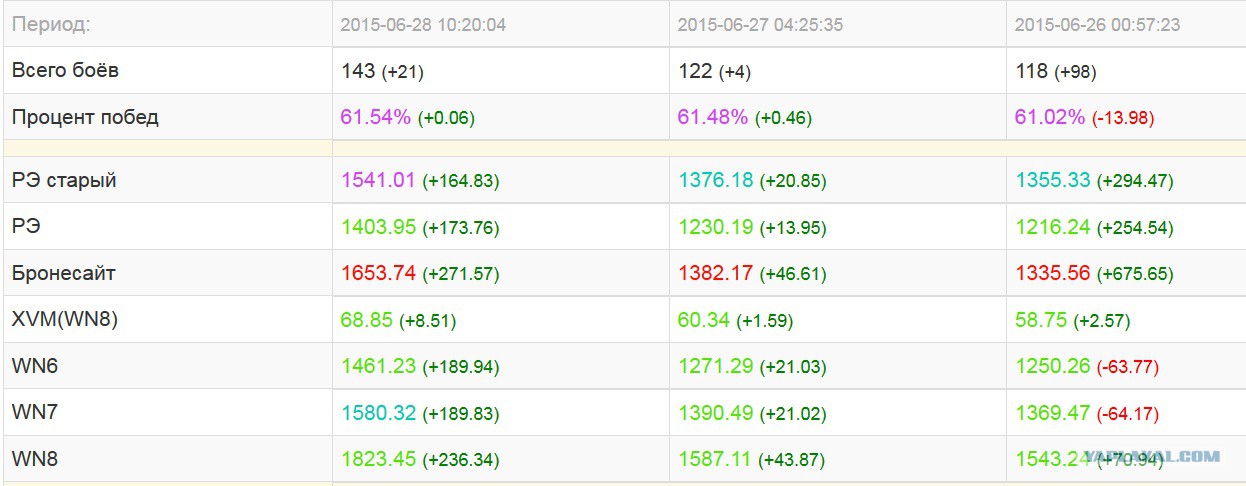Select the change value (+173.76)
The height and width of the screenshot is (486, 1246).
[x=461, y=228]
